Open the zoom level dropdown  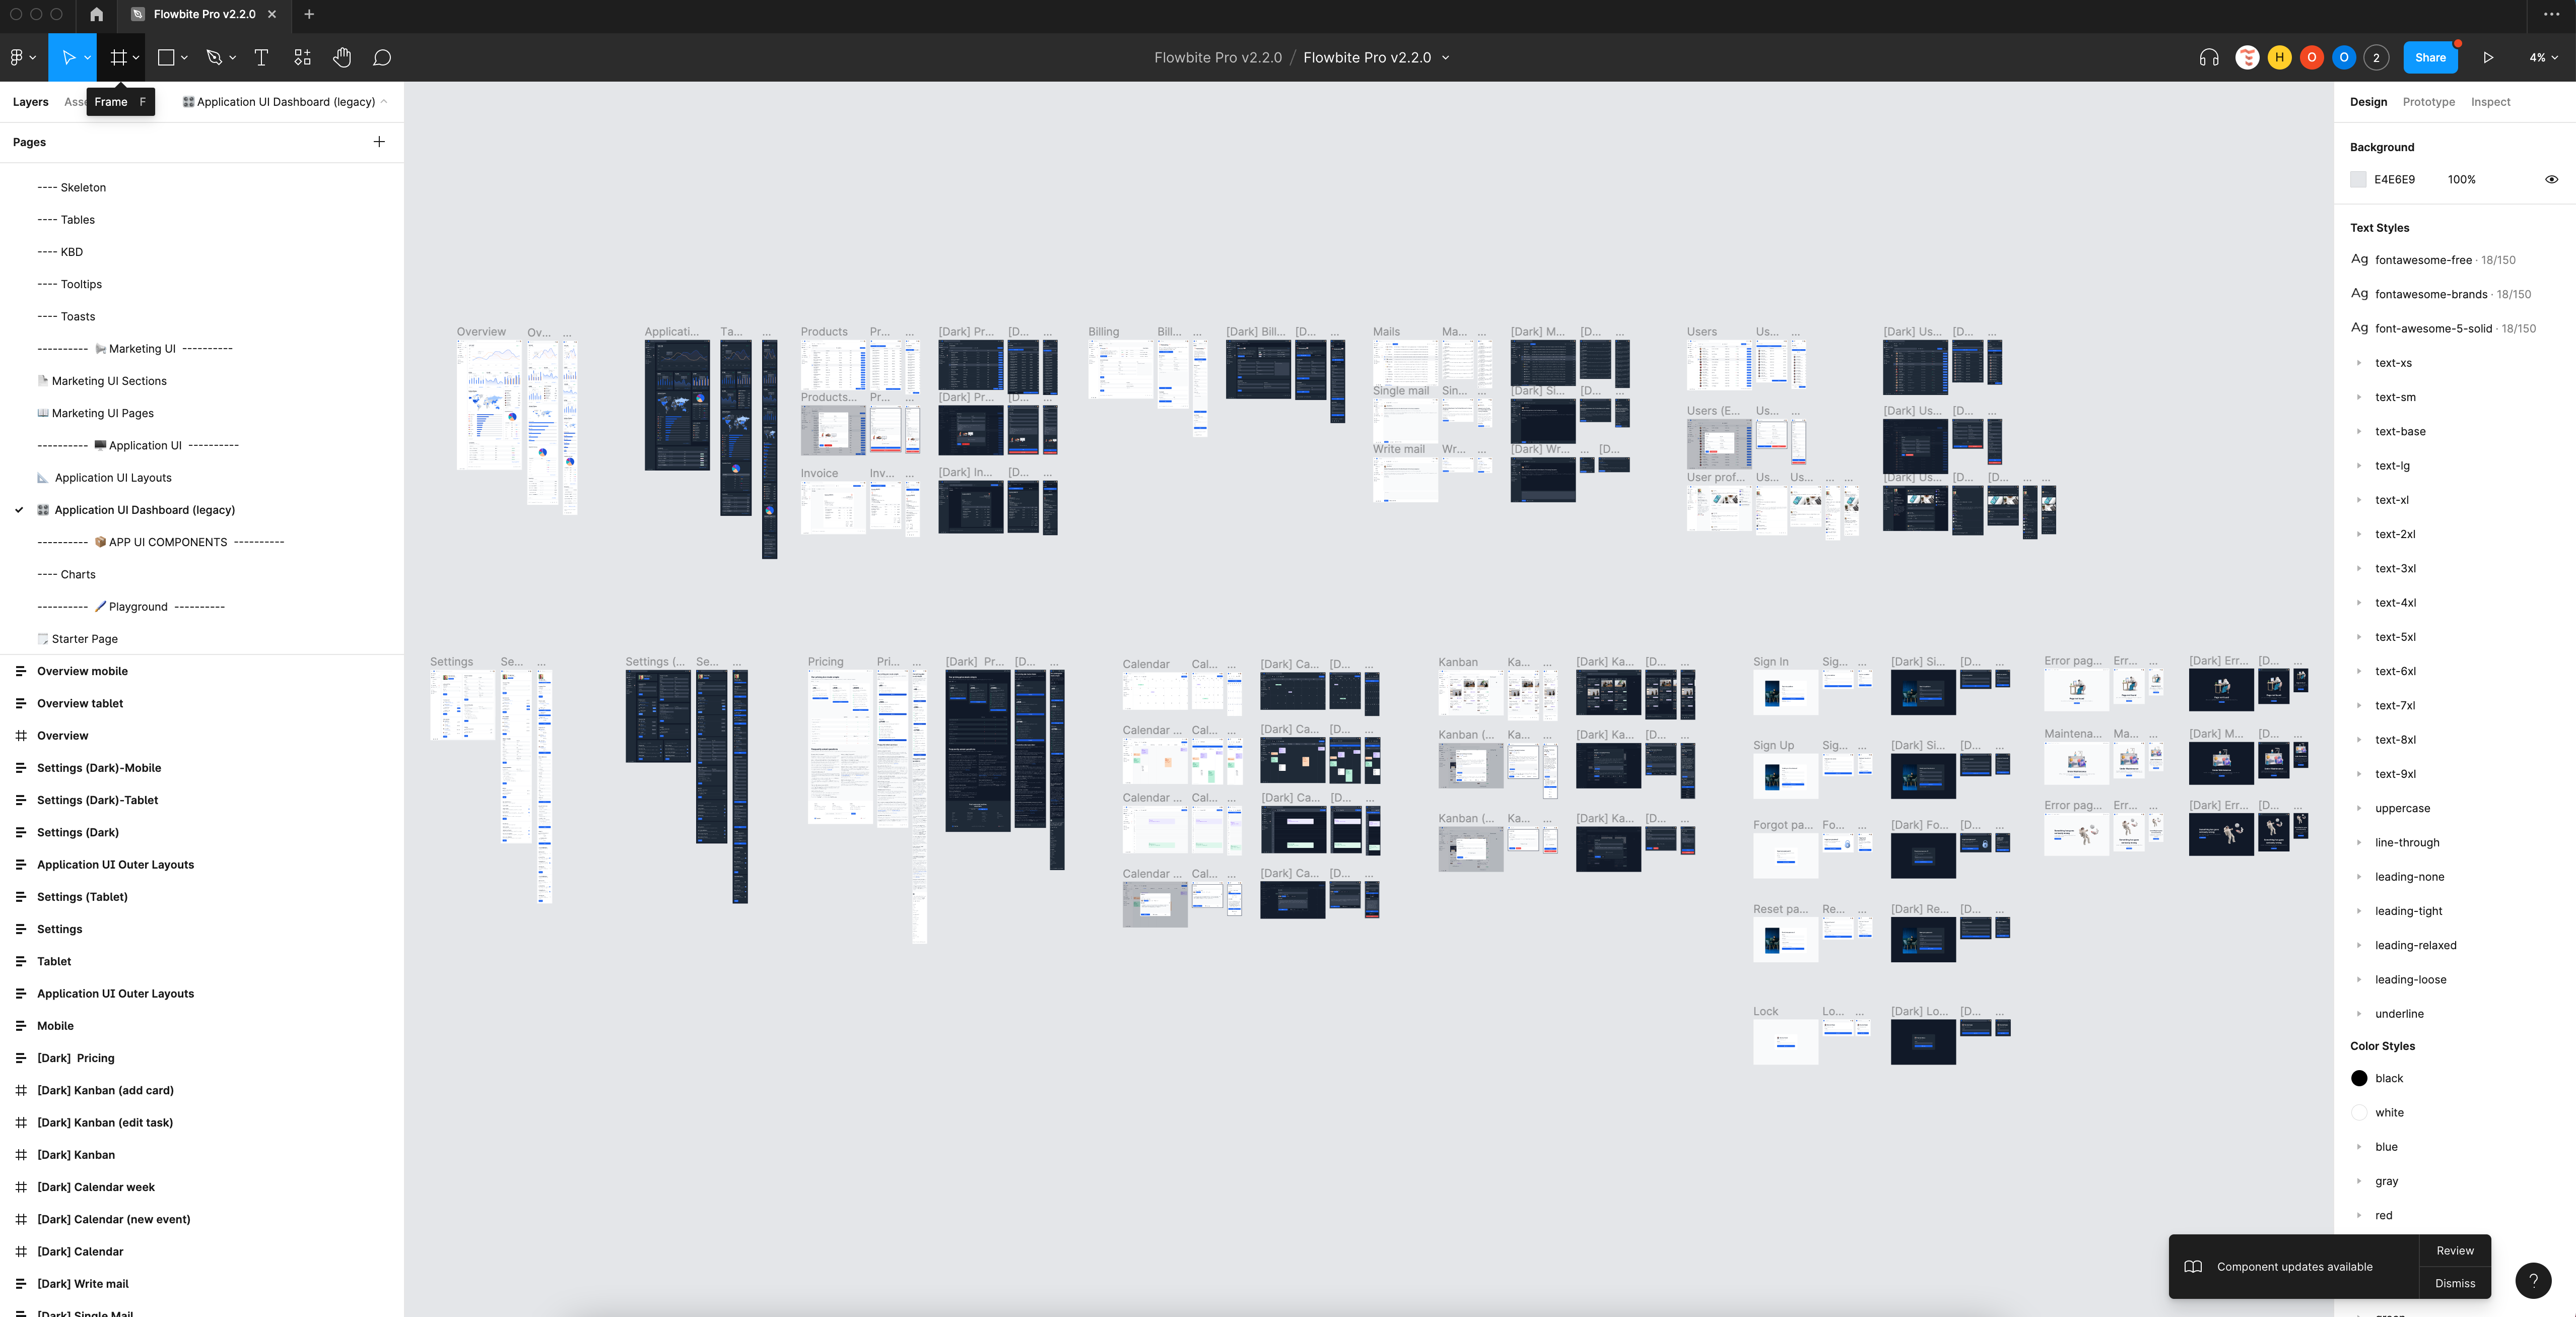pyautogui.click(x=2543, y=58)
